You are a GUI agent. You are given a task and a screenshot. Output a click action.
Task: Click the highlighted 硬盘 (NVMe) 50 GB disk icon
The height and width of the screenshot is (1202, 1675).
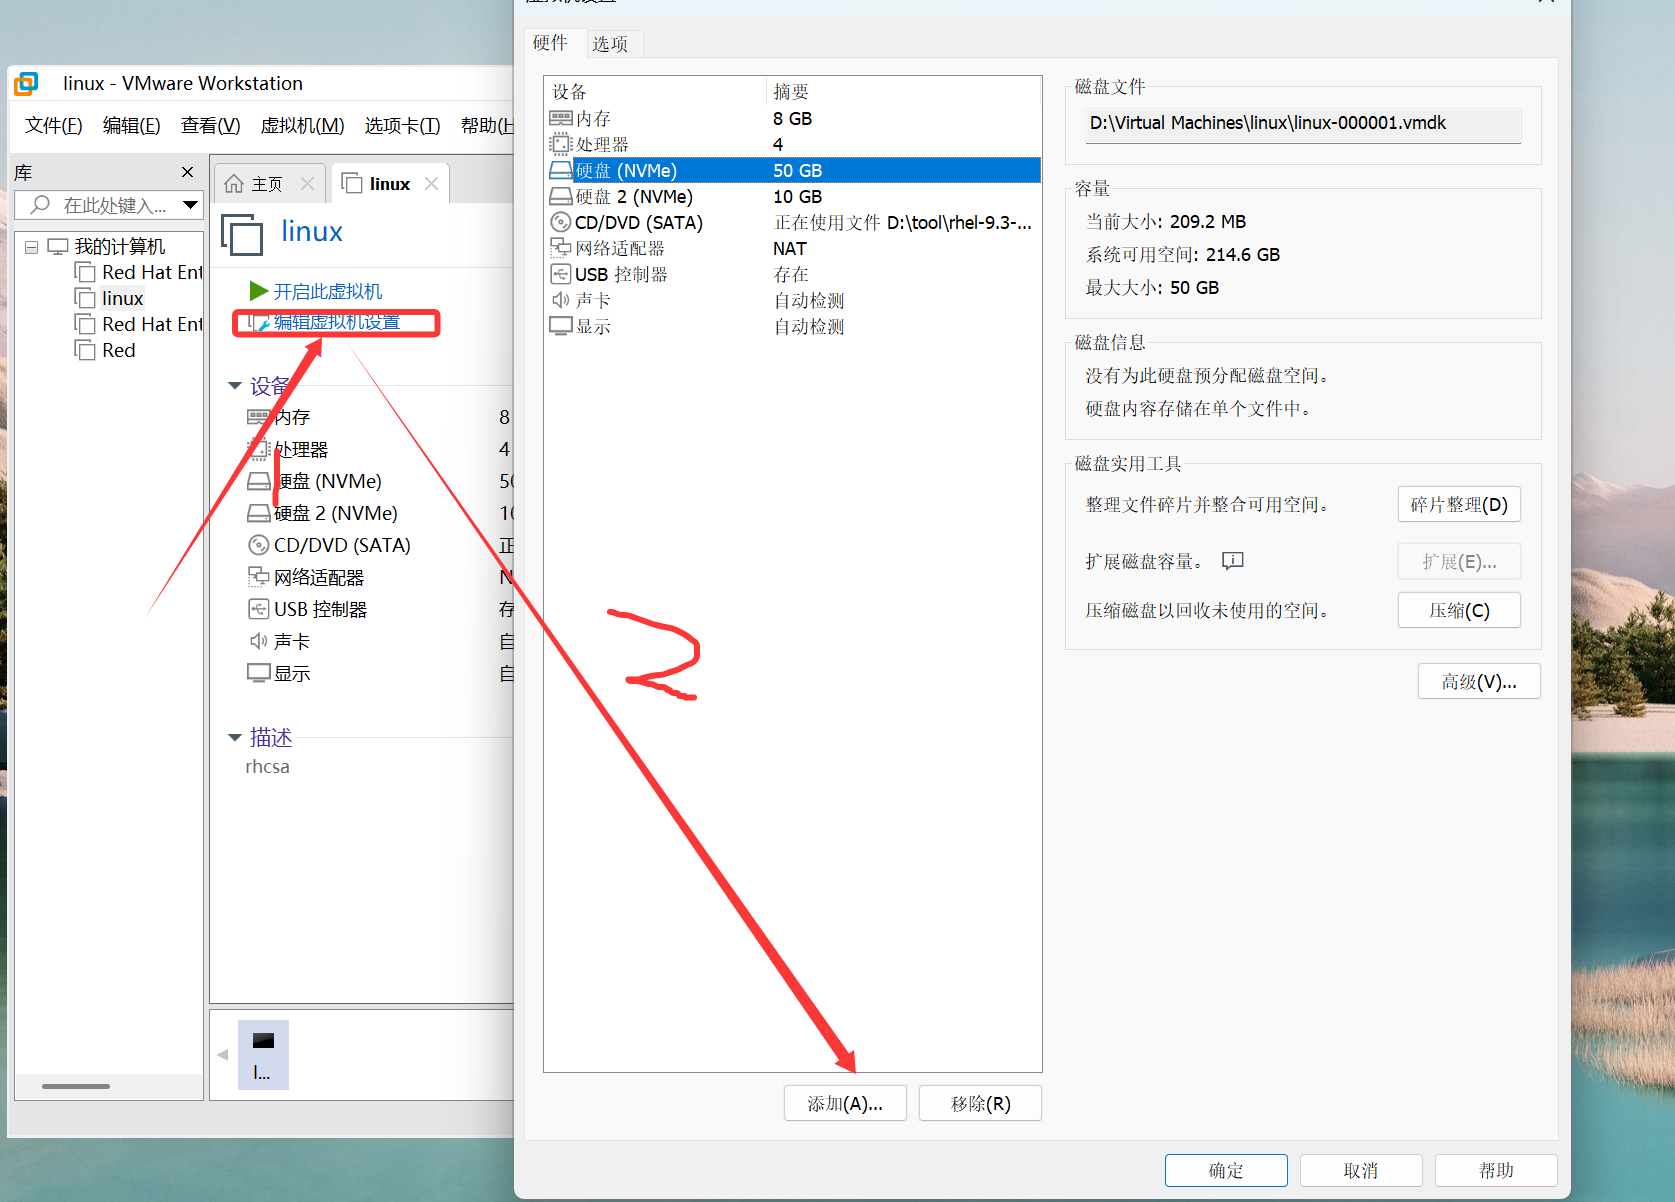click(561, 170)
